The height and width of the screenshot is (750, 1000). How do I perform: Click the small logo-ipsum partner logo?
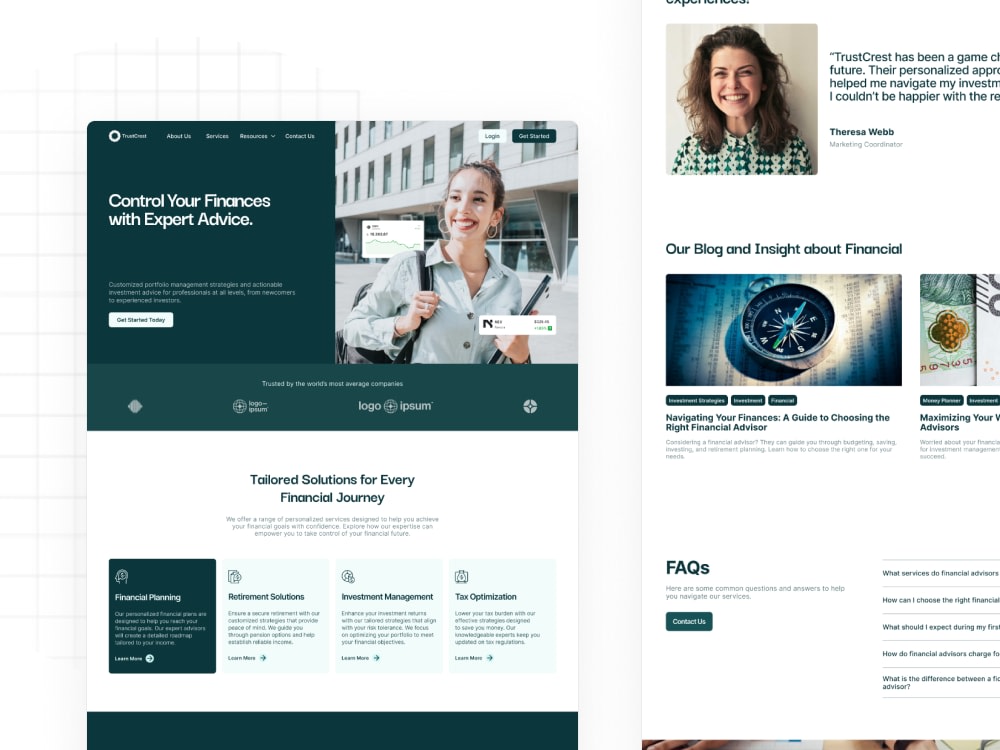250,406
